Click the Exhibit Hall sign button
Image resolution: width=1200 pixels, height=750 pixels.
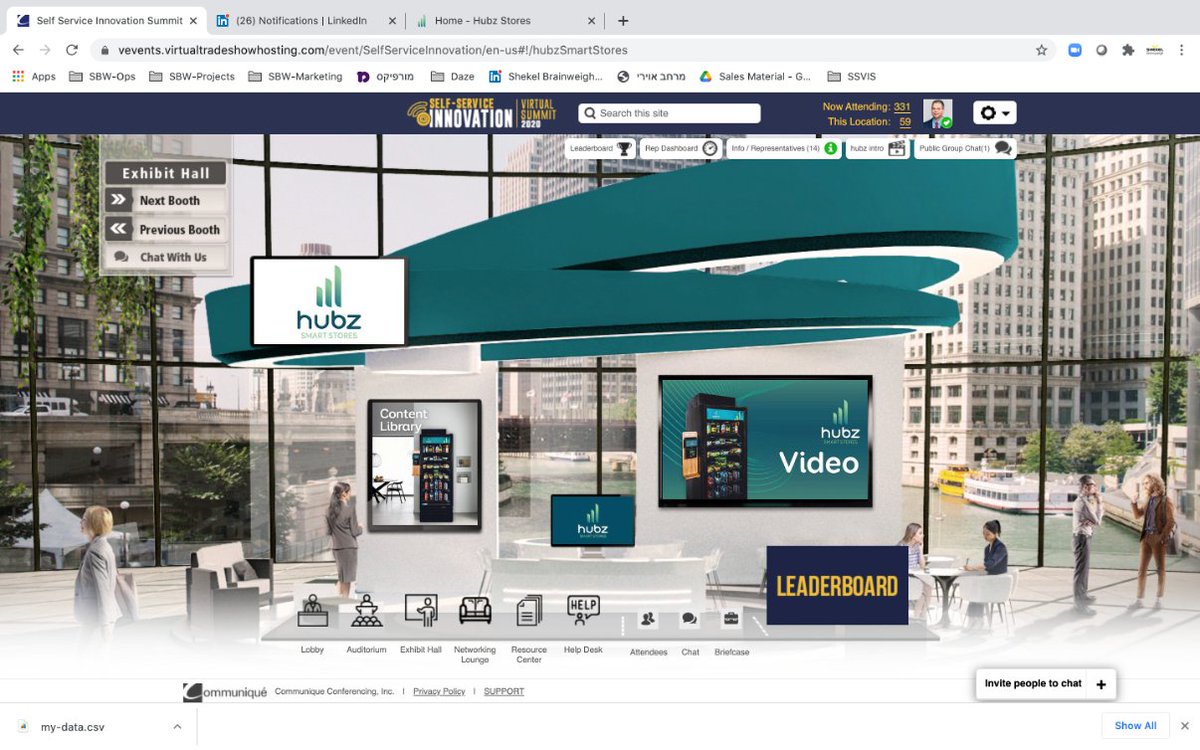click(166, 173)
